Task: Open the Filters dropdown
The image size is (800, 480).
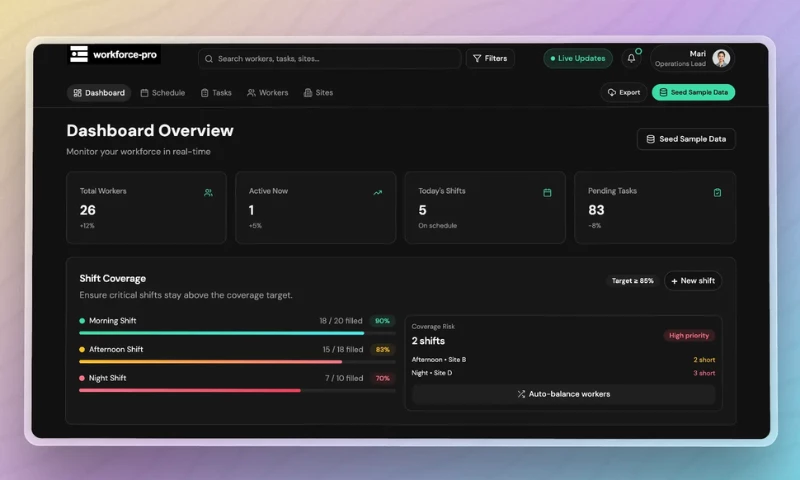Action: [x=490, y=58]
